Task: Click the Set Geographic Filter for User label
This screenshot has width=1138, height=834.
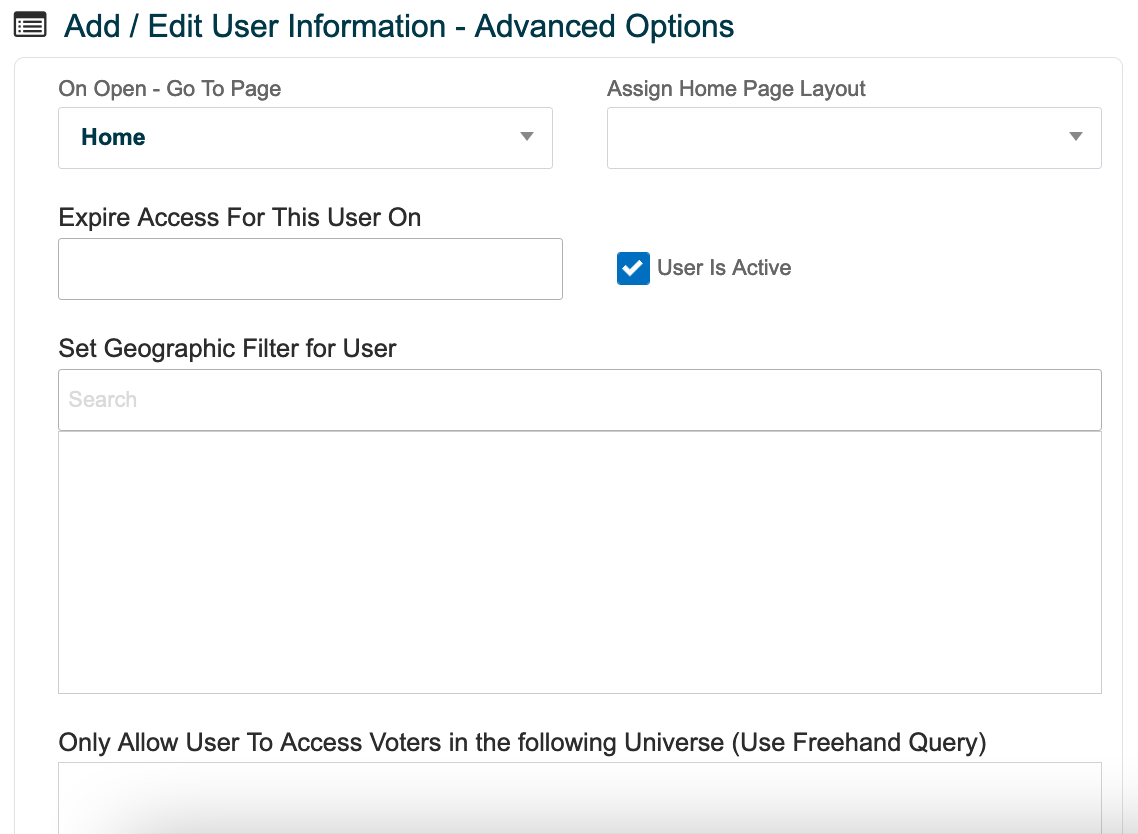Action: 227,348
